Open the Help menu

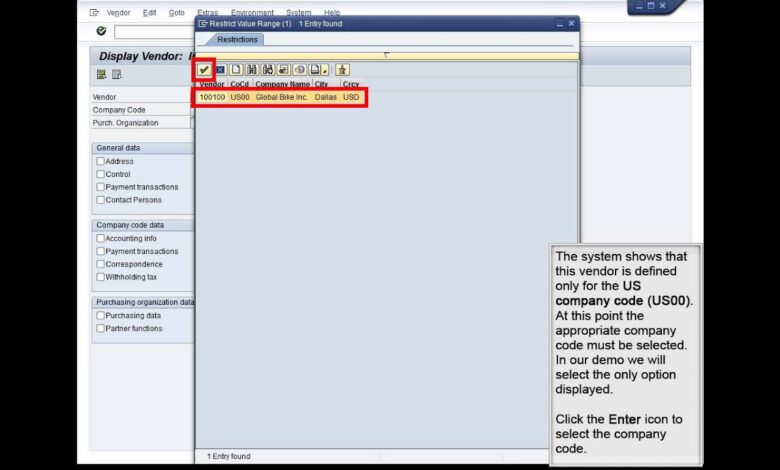(x=332, y=12)
